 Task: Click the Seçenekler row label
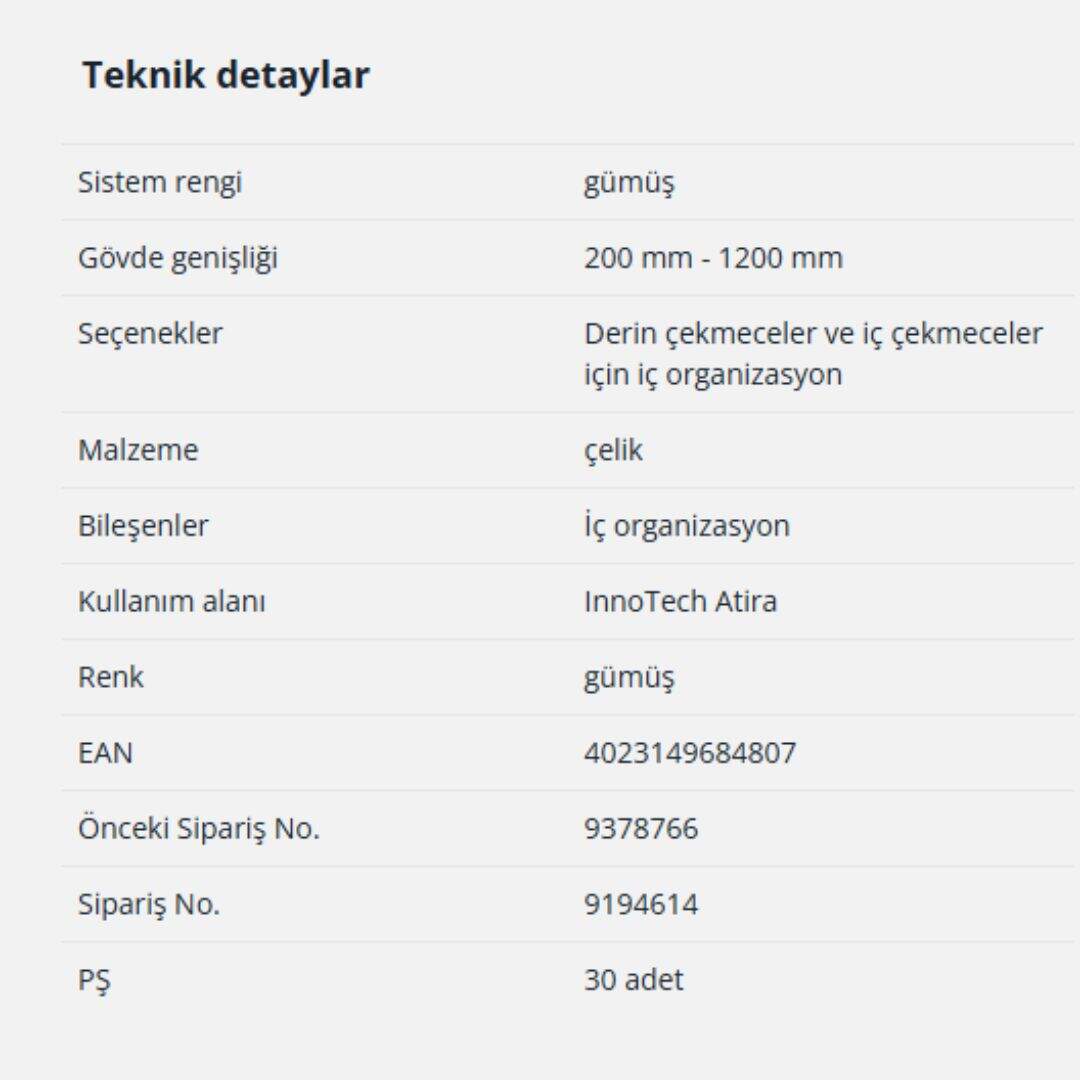tap(150, 333)
